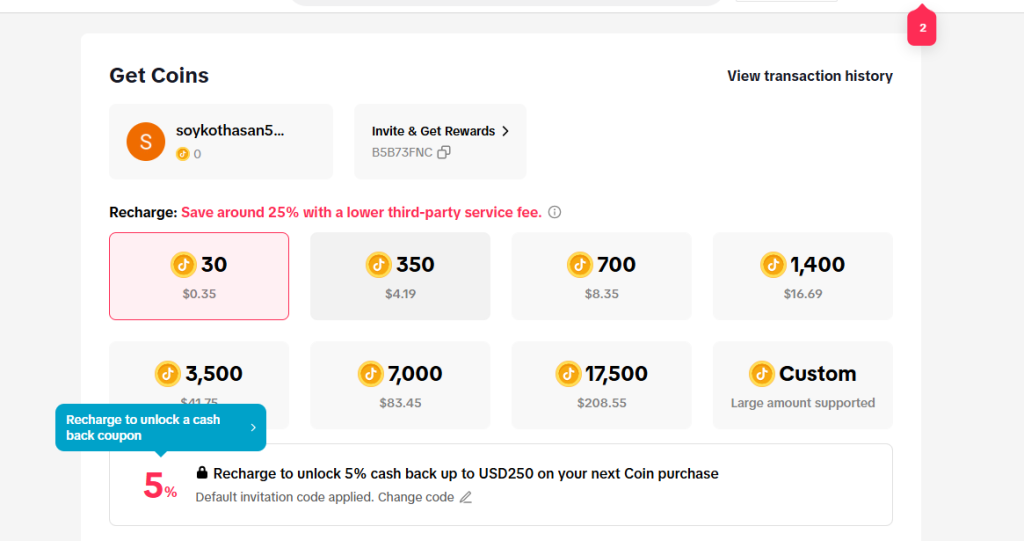
Task: Click the orange S profile avatar
Action: pyautogui.click(x=146, y=142)
